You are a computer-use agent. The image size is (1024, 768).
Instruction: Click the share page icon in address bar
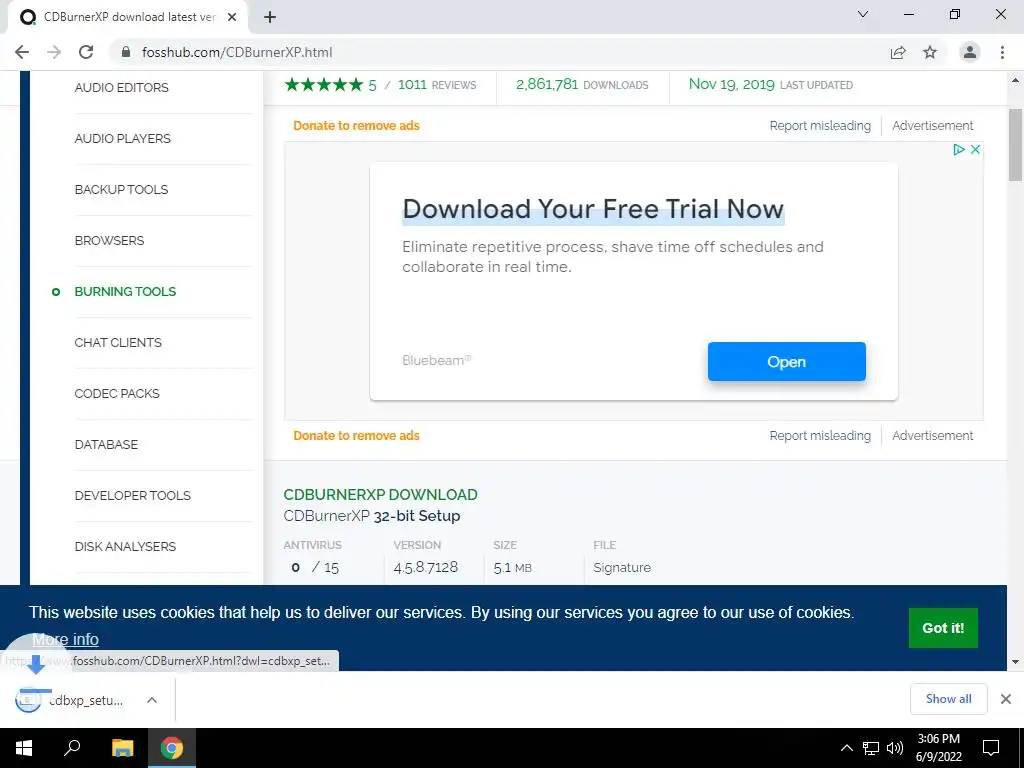click(898, 52)
